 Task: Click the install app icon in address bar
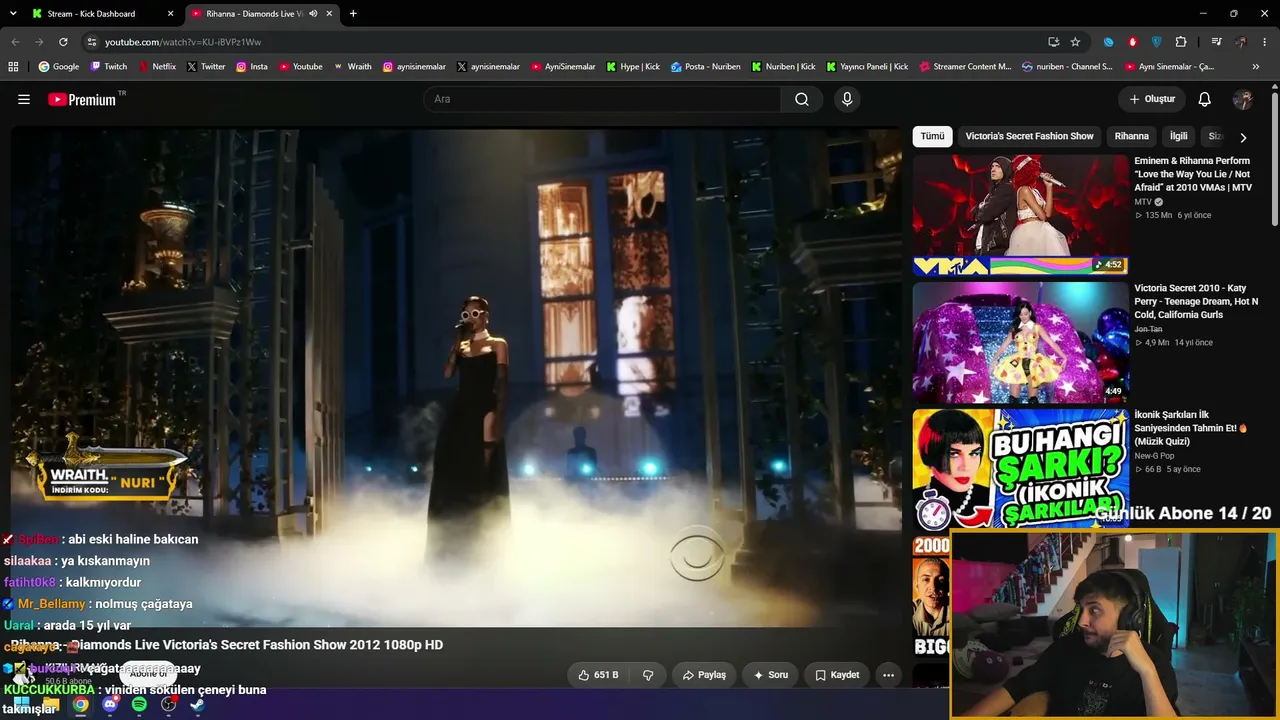(1054, 42)
